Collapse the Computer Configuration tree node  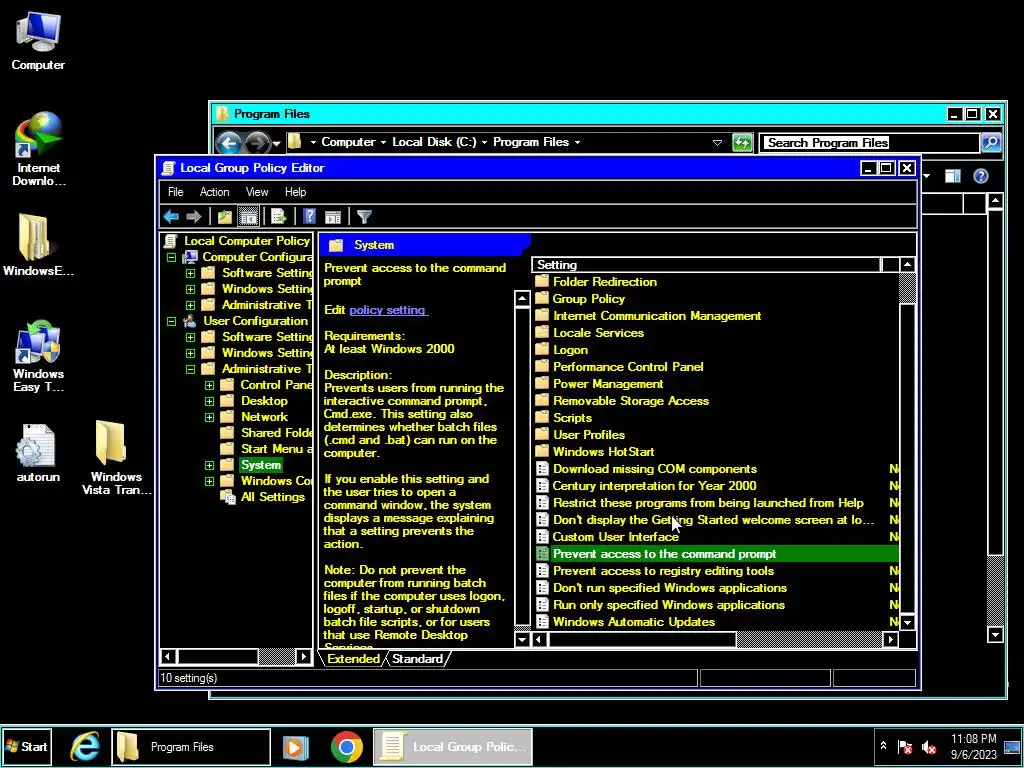click(171, 257)
